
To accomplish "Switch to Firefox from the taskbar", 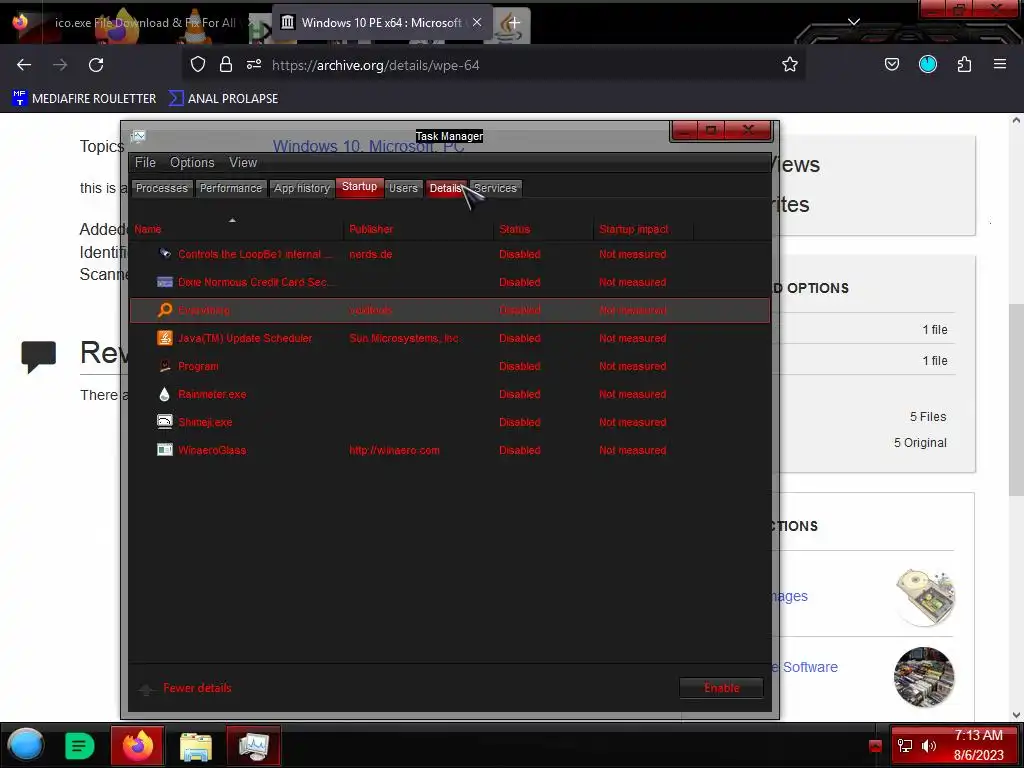I will tap(138, 746).
